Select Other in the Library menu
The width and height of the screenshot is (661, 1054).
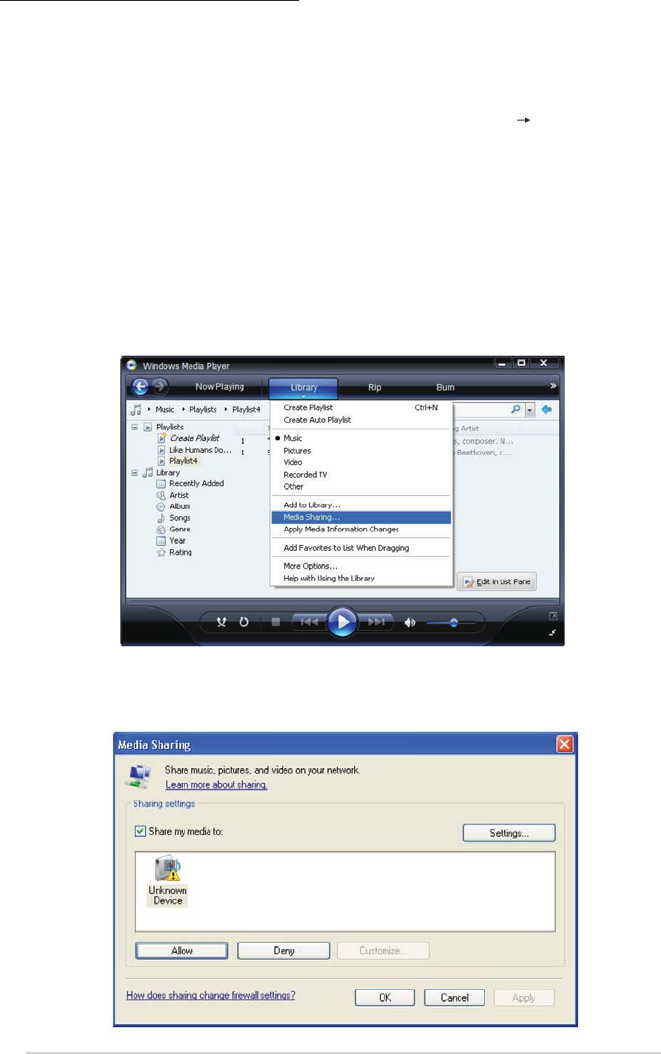click(x=360, y=487)
